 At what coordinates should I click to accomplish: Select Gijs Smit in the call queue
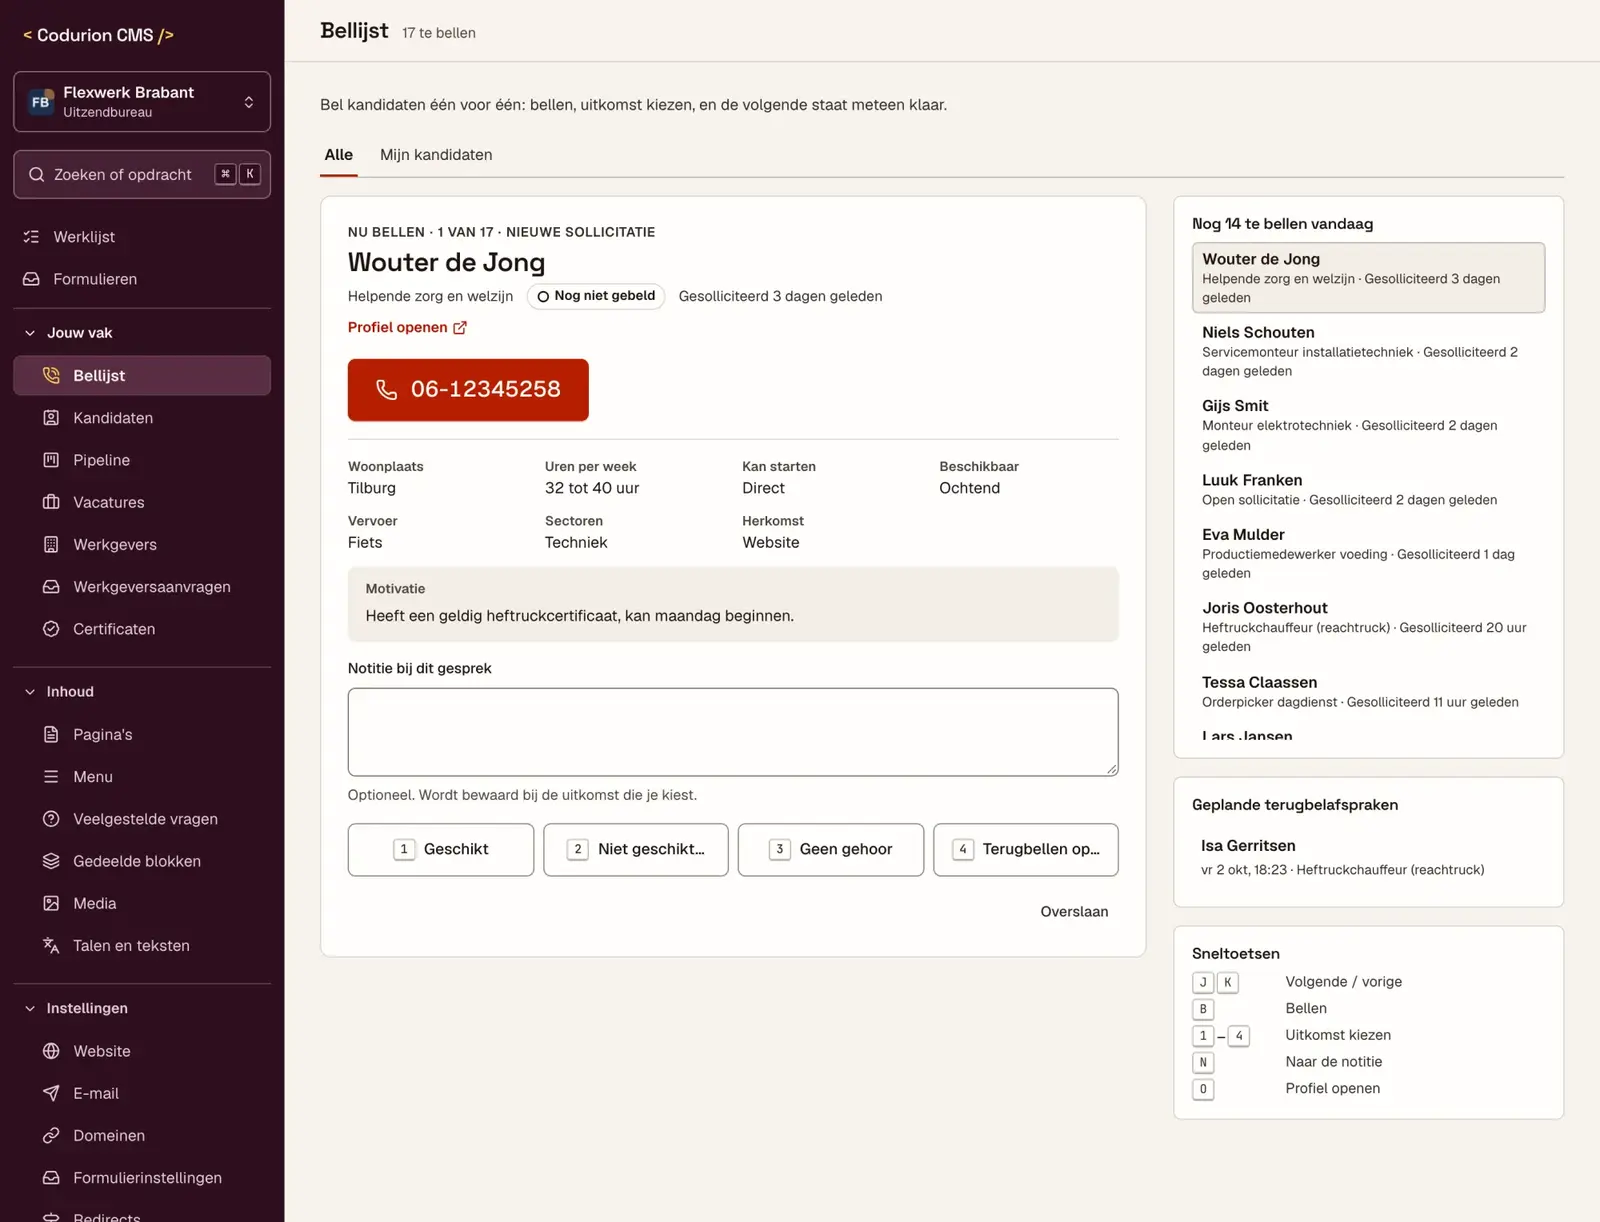tap(1368, 425)
